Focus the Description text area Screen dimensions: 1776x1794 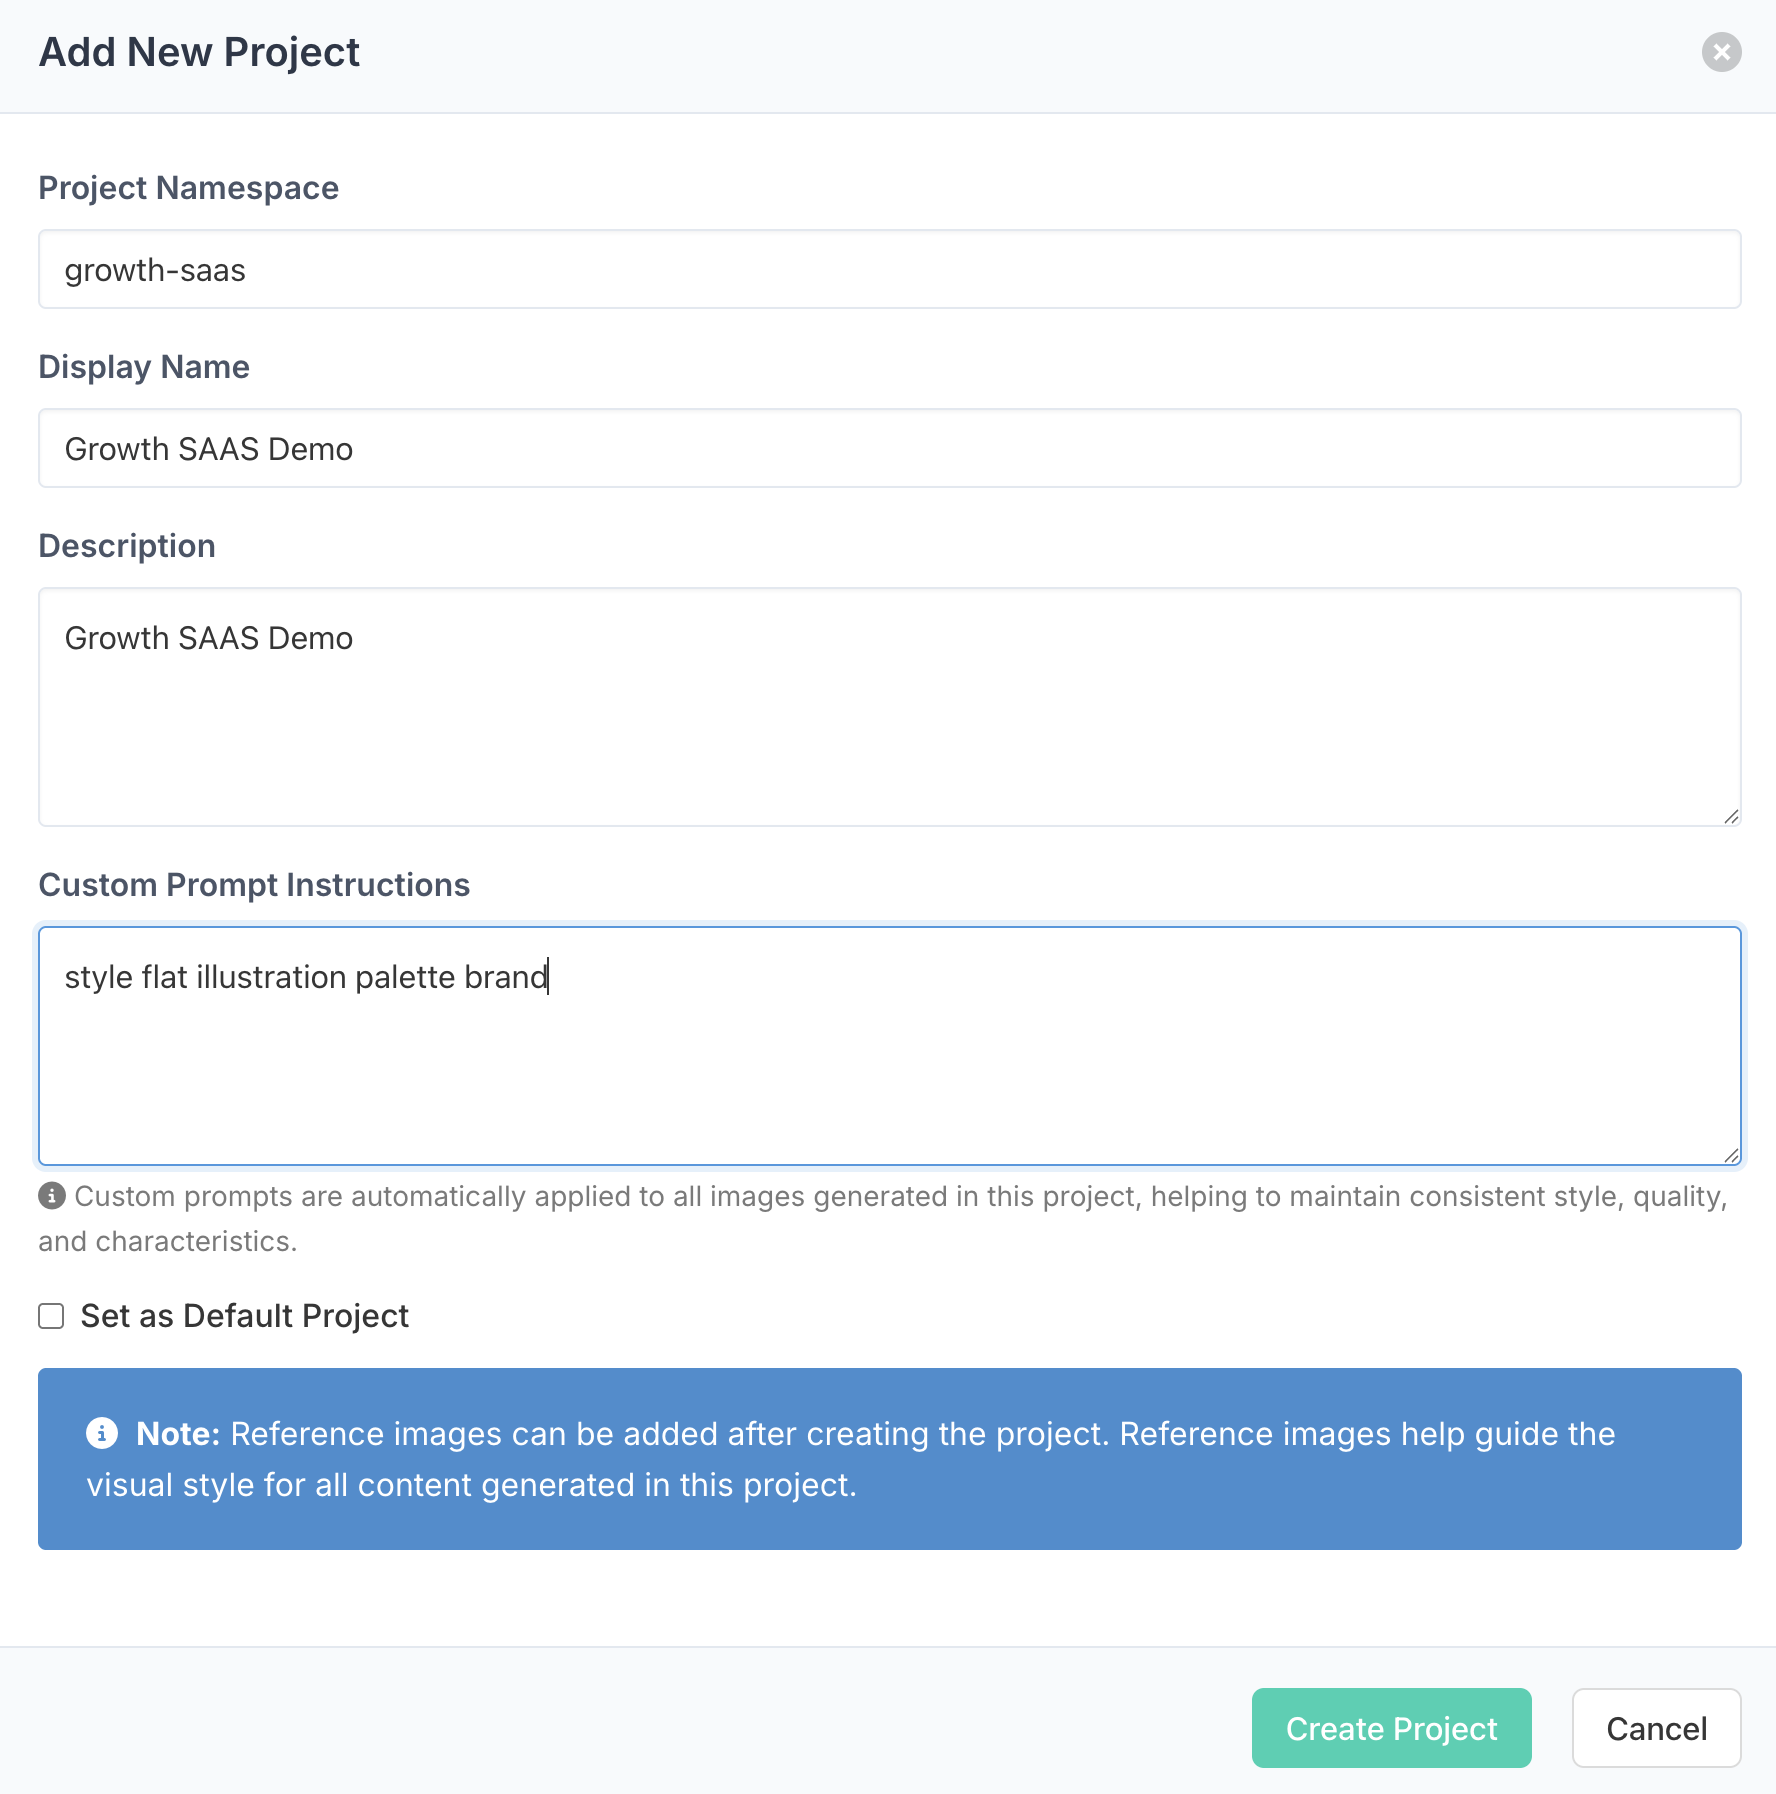(x=889, y=707)
